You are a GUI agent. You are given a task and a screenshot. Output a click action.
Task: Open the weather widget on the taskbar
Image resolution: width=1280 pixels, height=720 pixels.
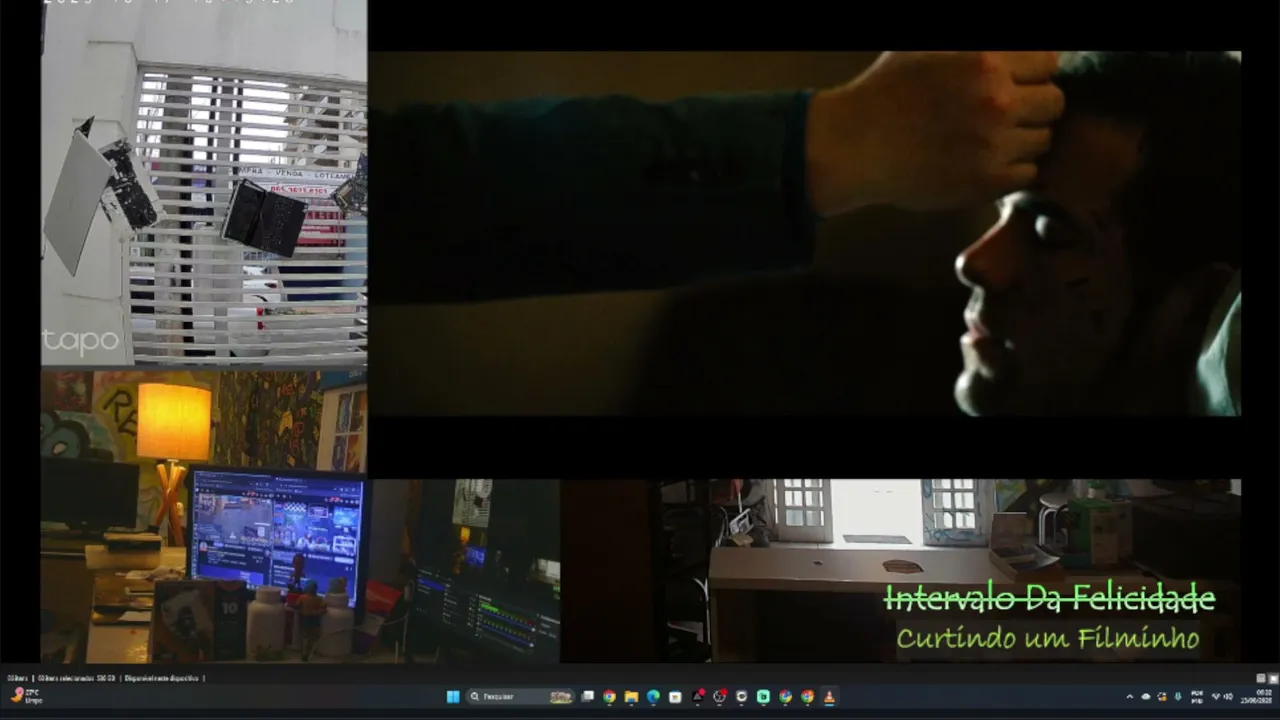point(26,696)
